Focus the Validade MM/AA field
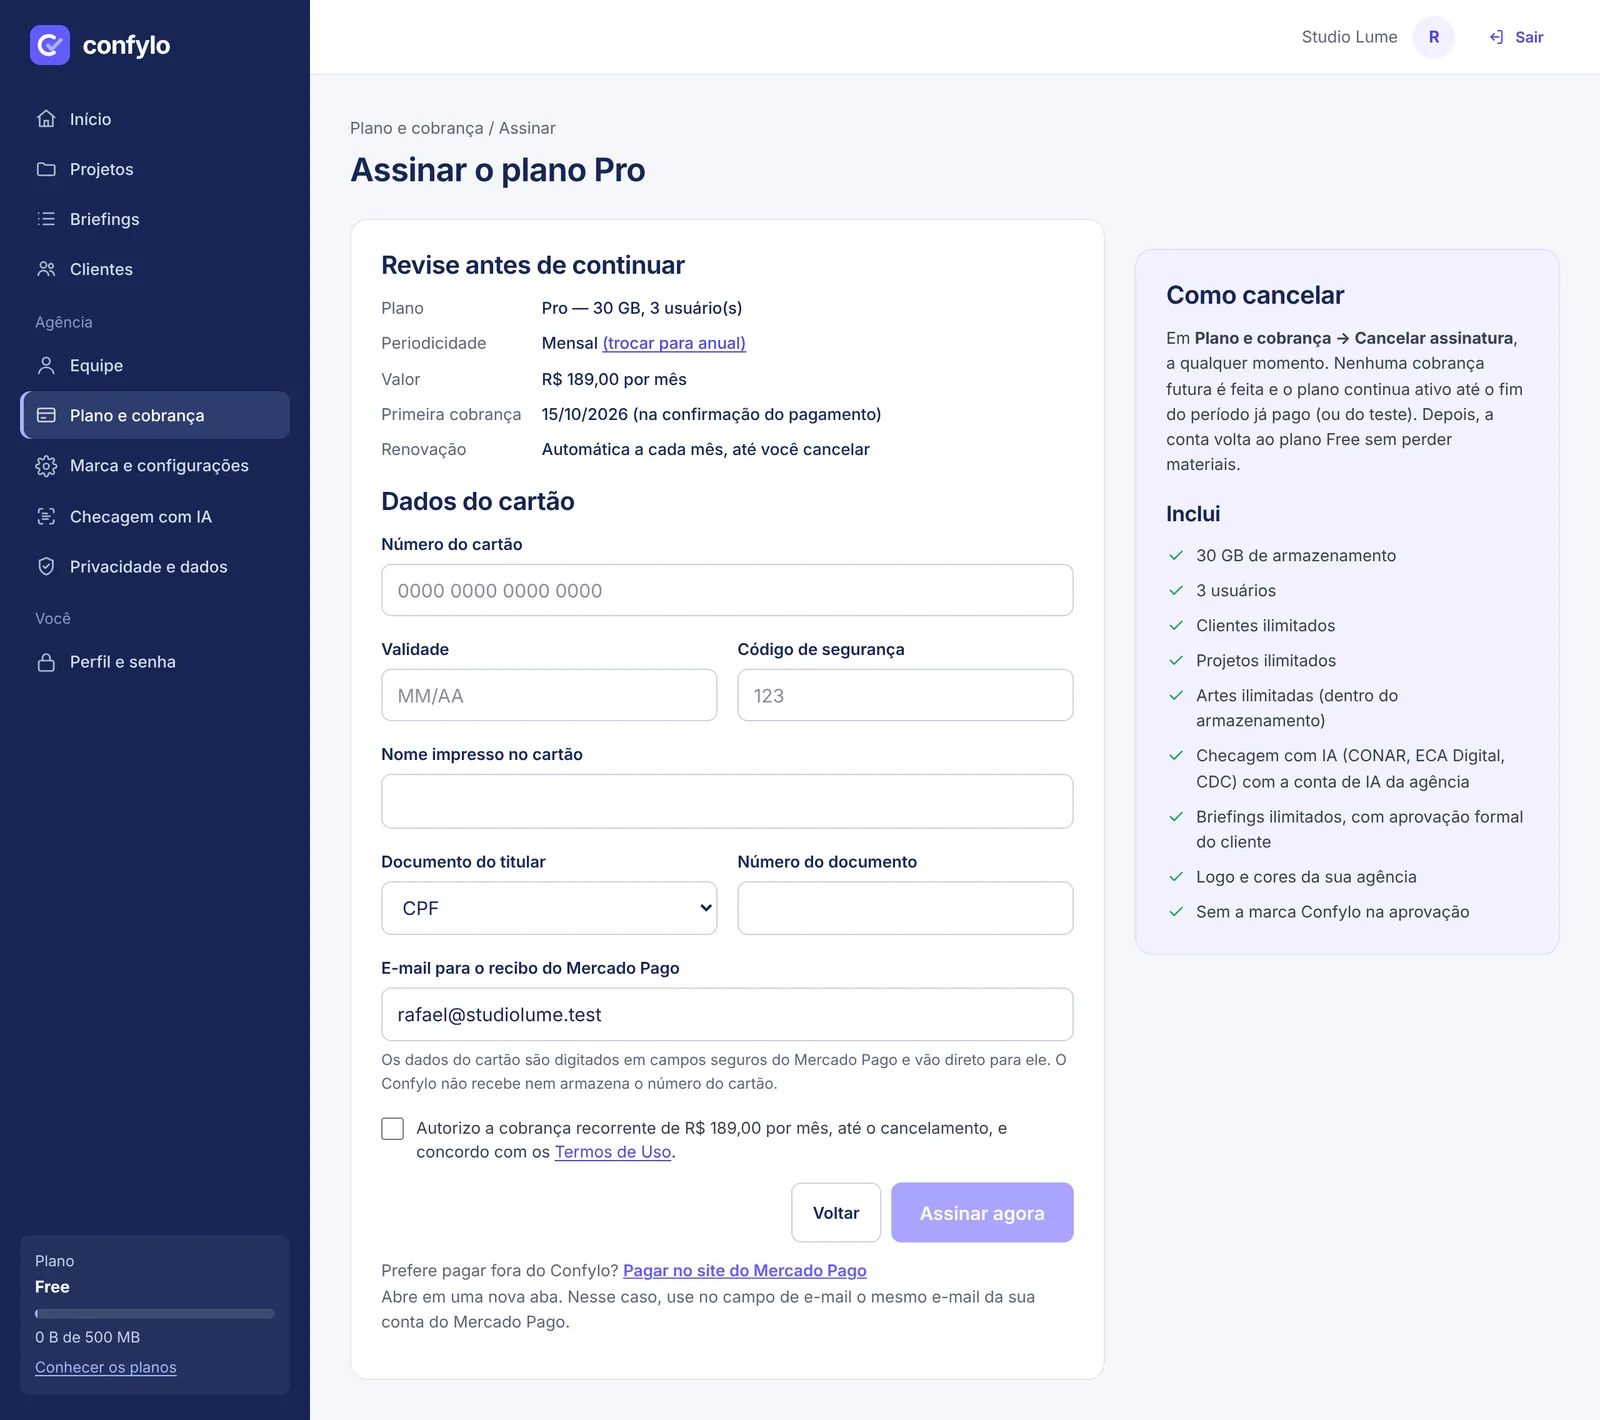 tap(549, 695)
